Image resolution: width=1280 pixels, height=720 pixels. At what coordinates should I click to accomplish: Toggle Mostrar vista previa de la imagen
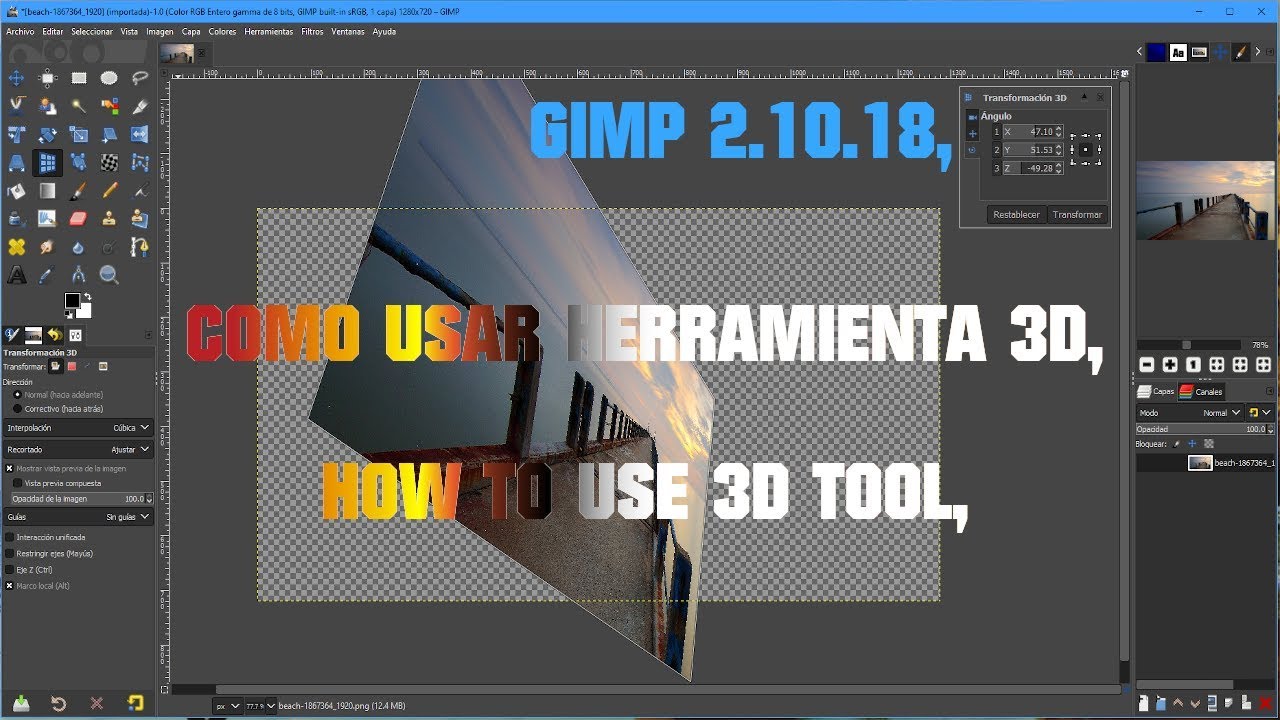point(9,468)
